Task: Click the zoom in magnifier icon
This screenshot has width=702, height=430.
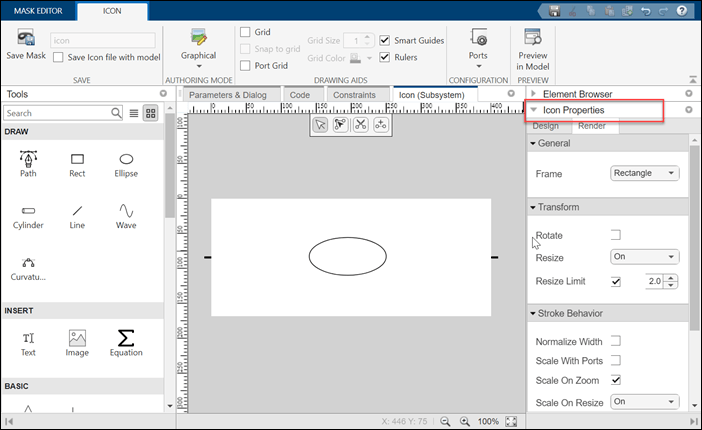Action: 465,421
